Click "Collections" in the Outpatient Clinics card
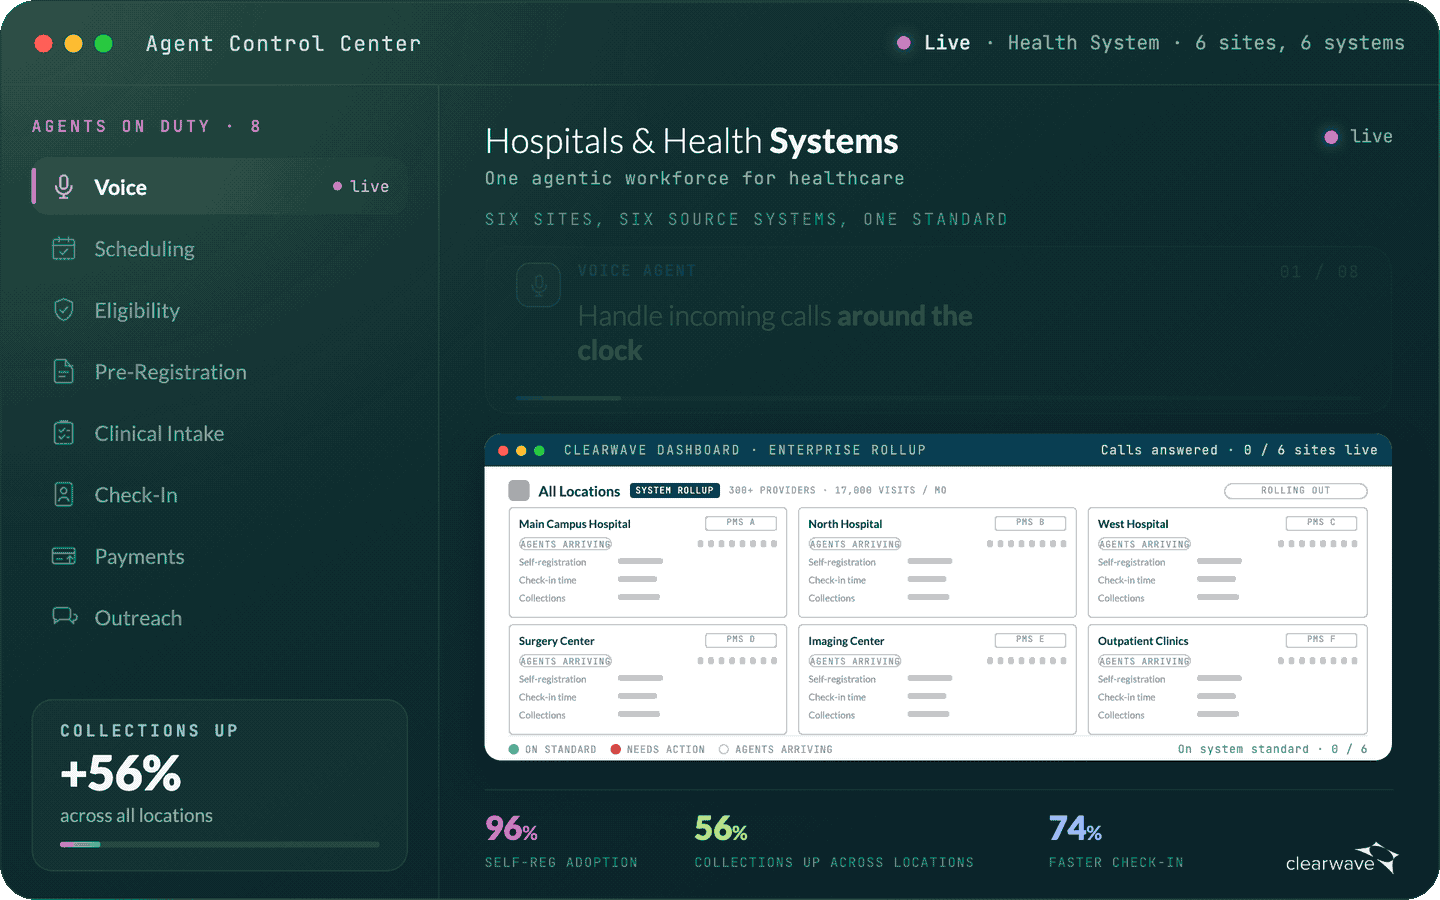 tap(1121, 715)
